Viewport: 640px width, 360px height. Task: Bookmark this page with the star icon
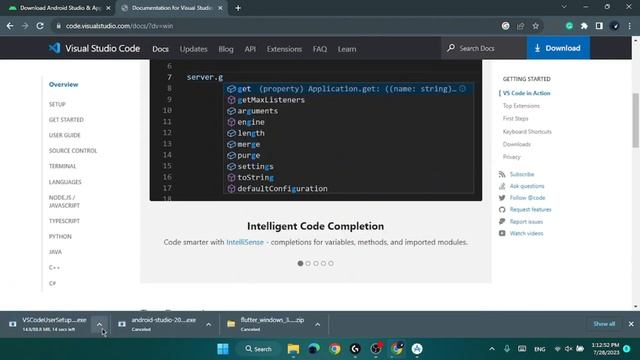[x=536, y=26]
